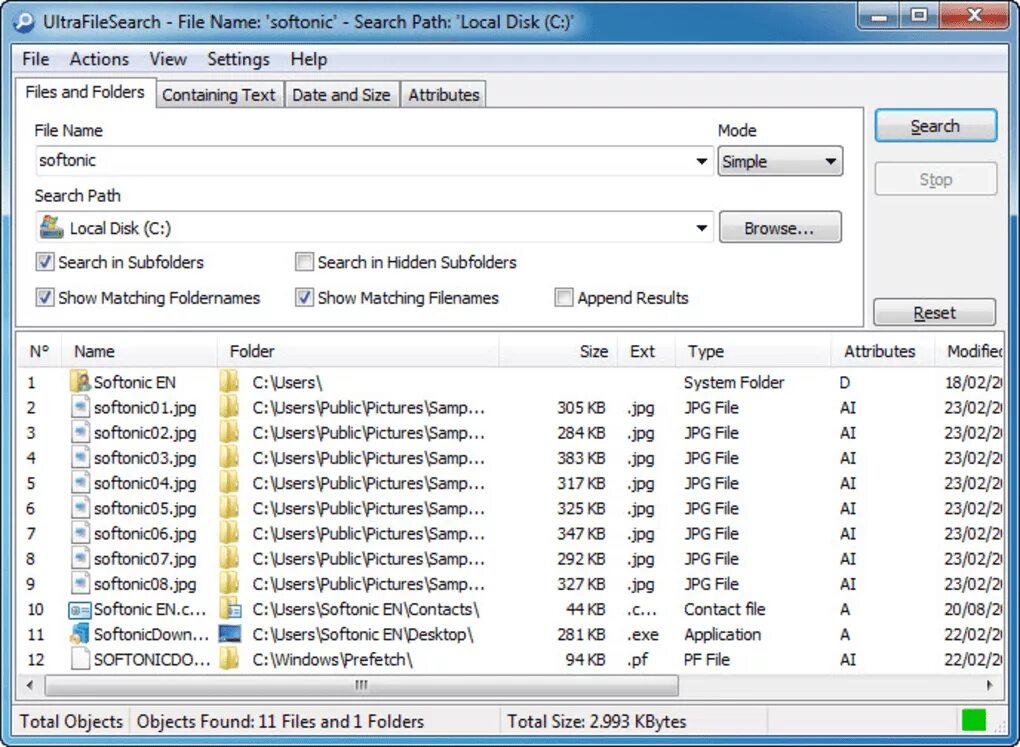
Task: Click into the File Name text field
Action: [x=363, y=161]
